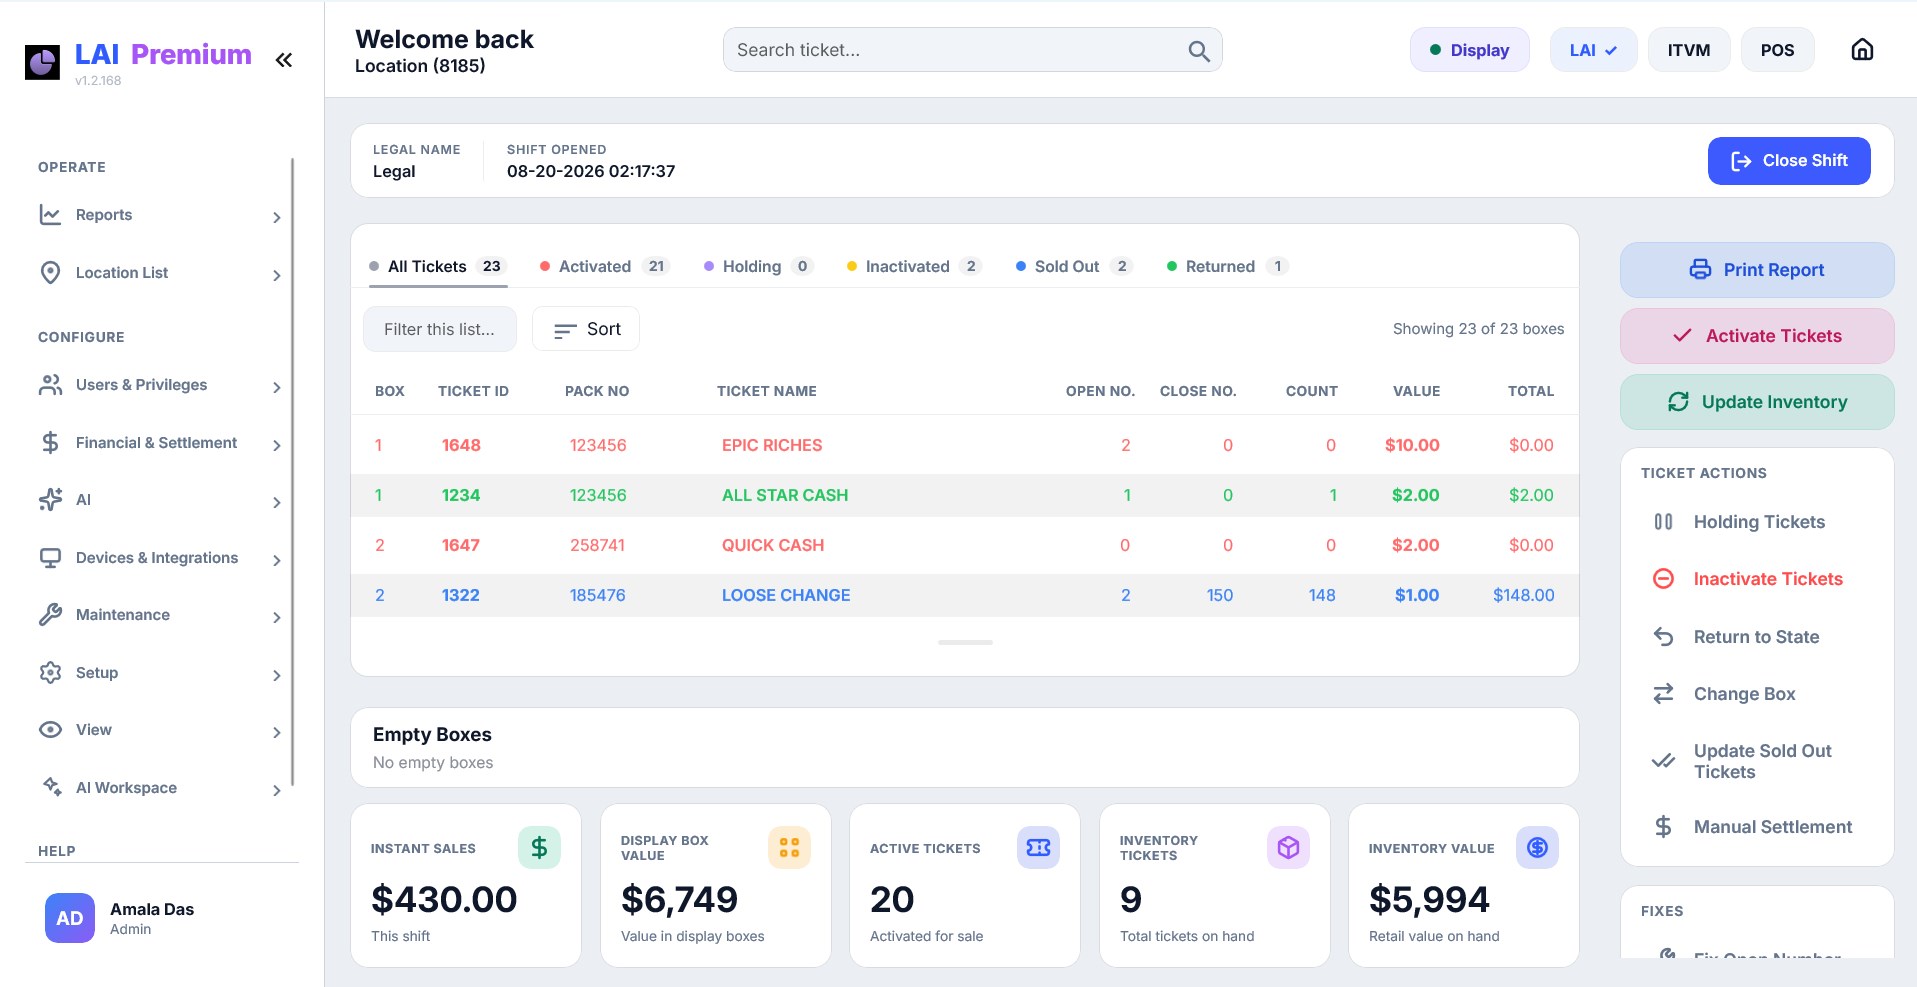Click the Inventory Value coin icon
Viewport: 1917px width, 987px height.
[x=1537, y=848]
